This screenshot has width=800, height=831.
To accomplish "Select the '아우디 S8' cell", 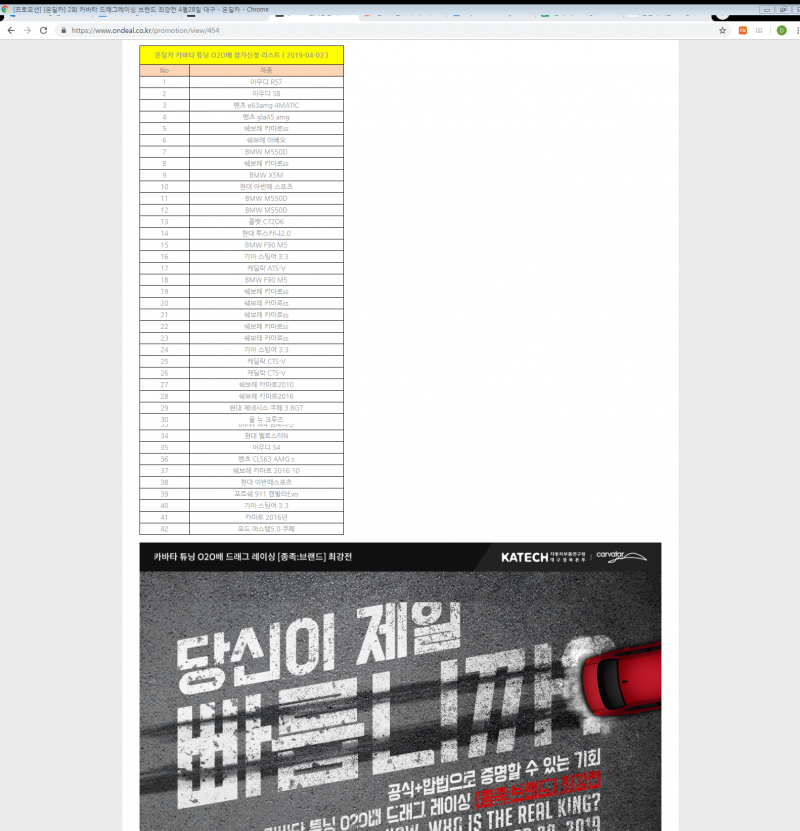I will (x=266, y=94).
